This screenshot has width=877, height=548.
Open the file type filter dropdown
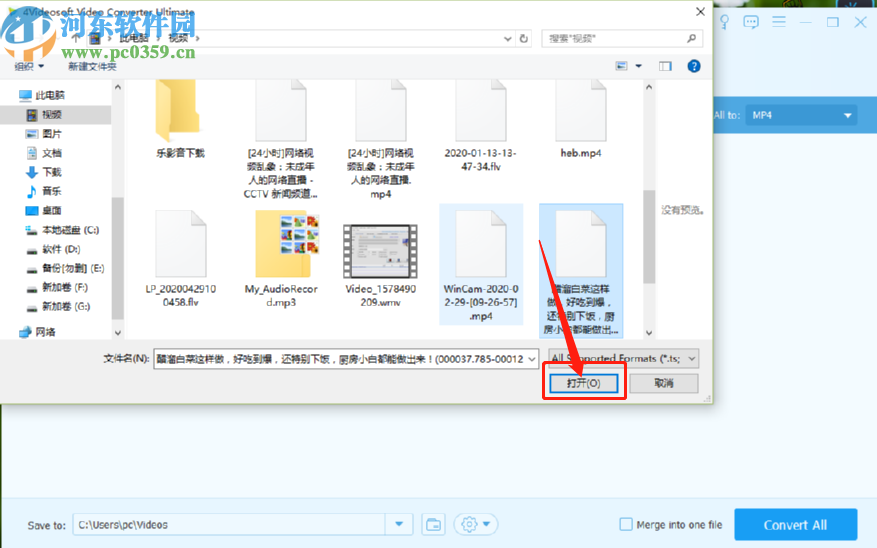(624, 358)
